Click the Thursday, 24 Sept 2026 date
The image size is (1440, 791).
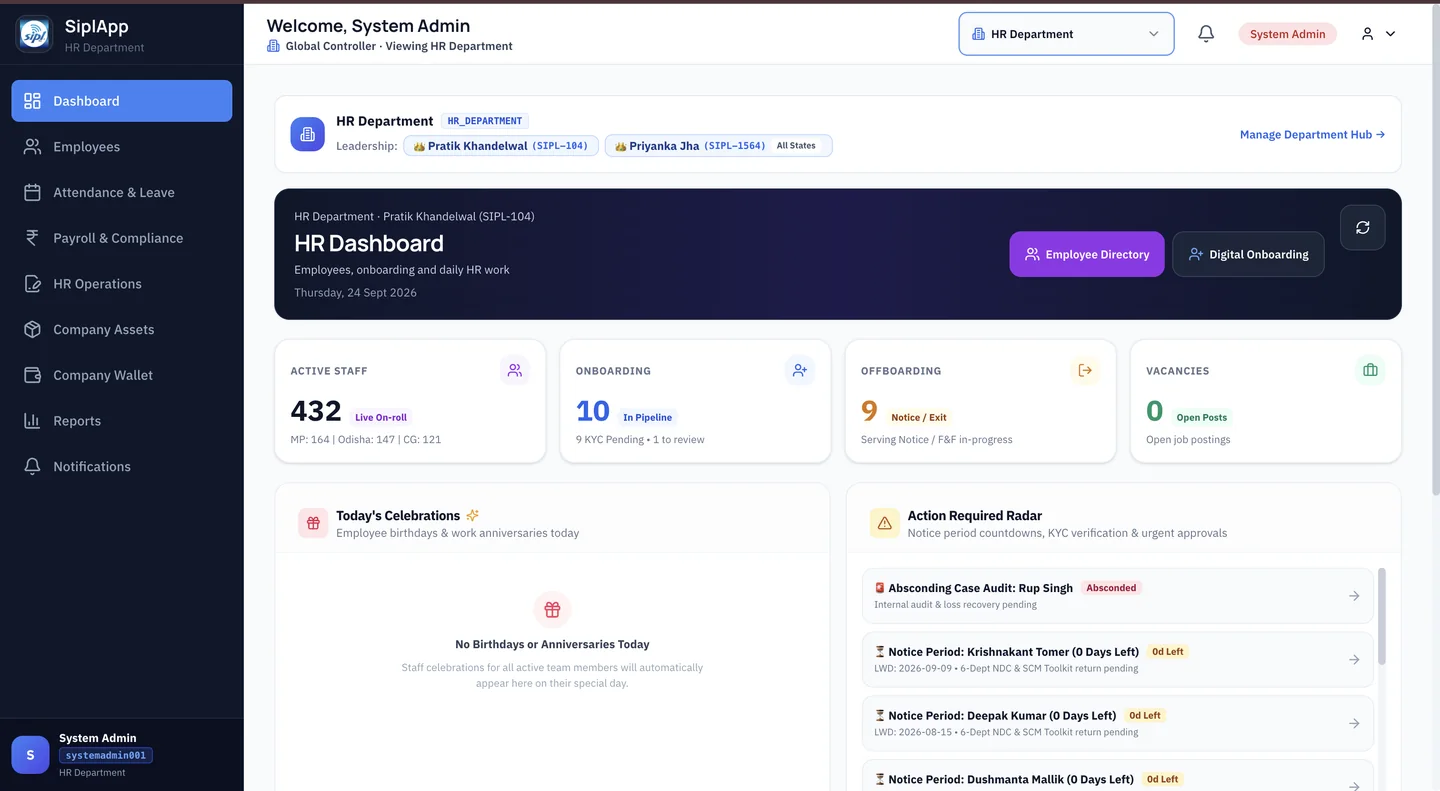tap(355, 293)
